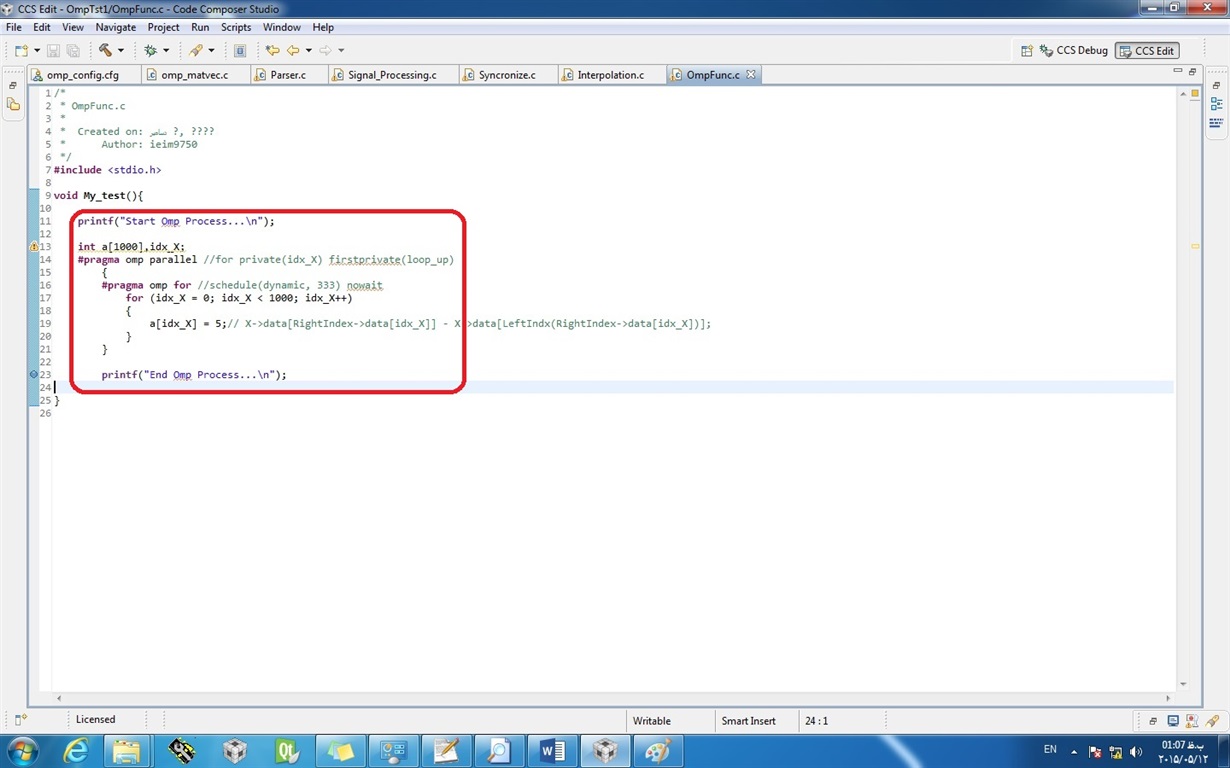Click the EN language indicator in tray
The width and height of the screenshot is (1230, 768).
(x=1050, y=750)
